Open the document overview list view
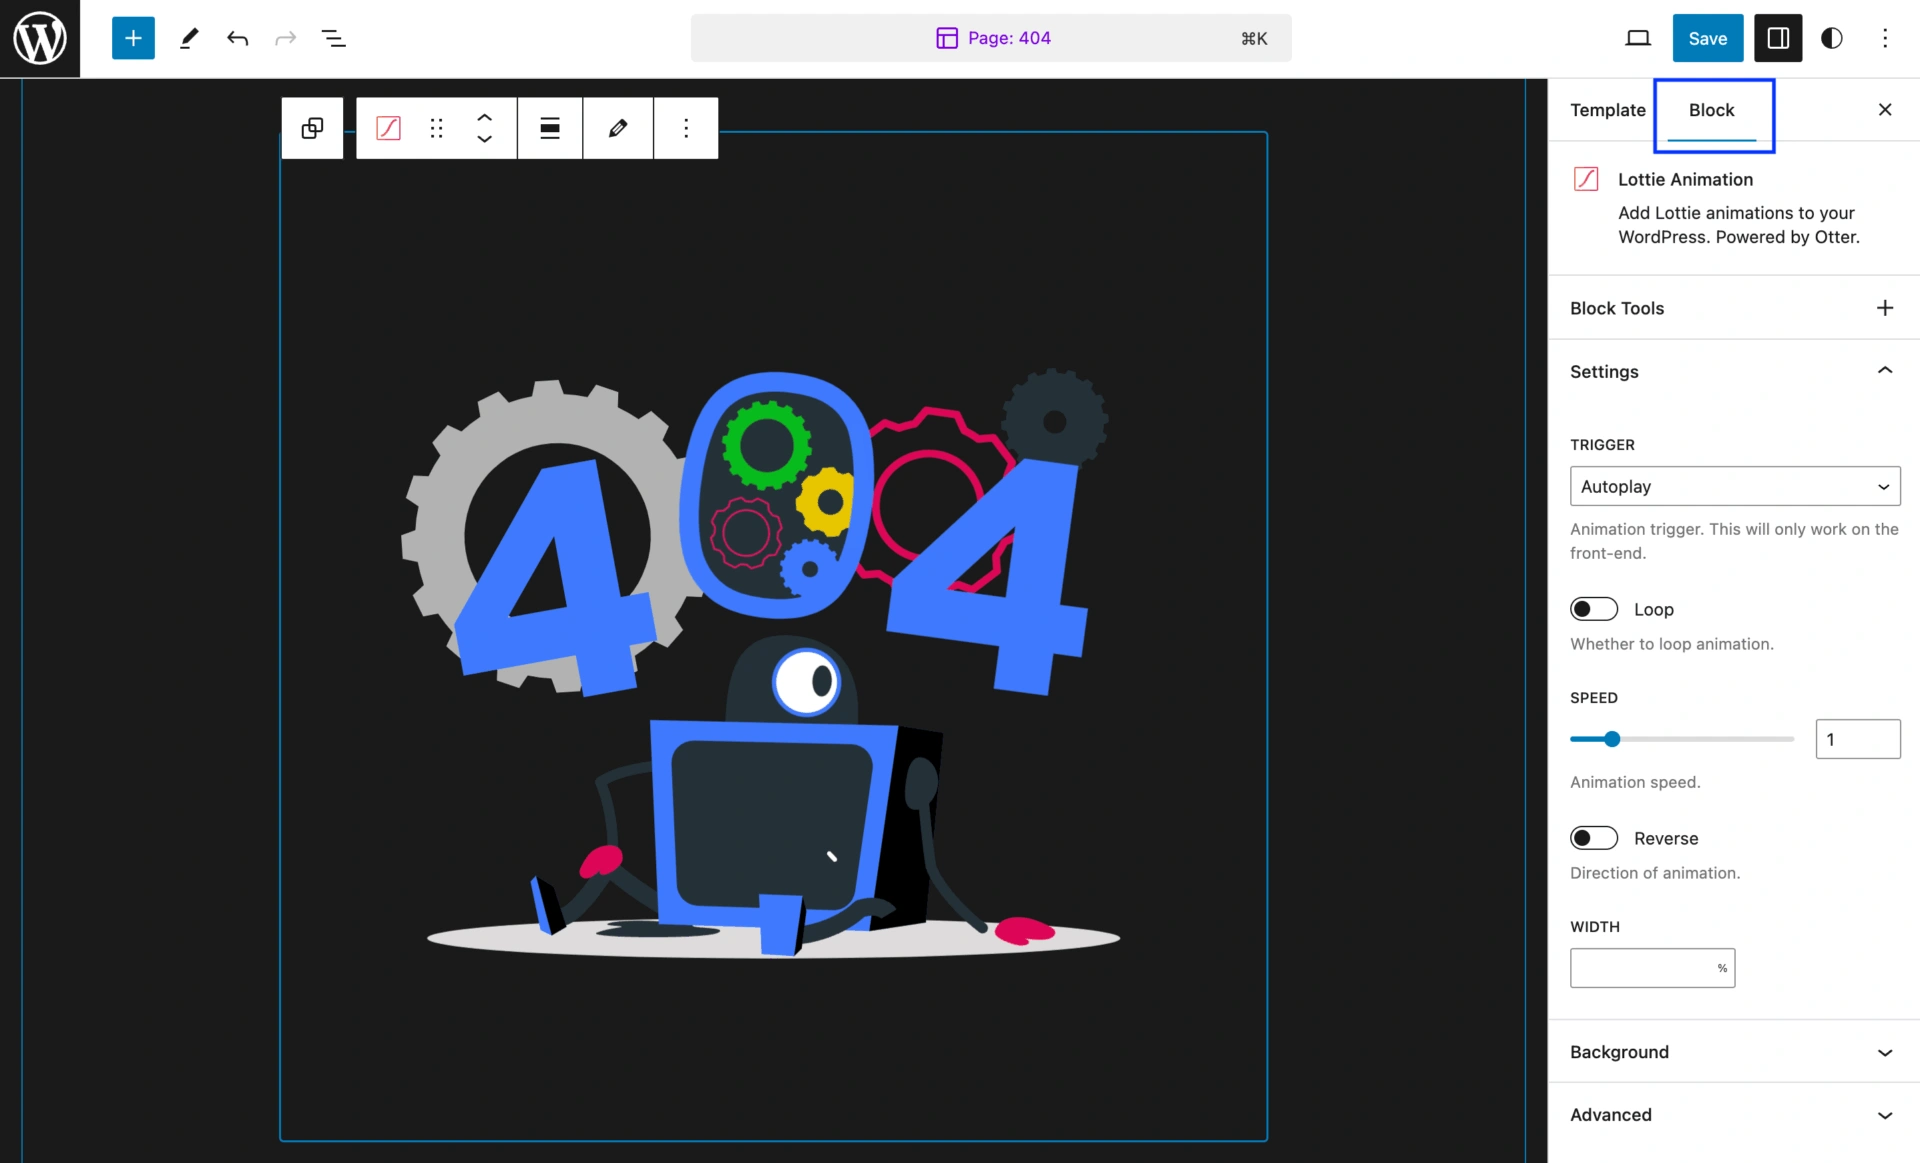Image resolution: width=1920 pixels, height=1163 pixels. tap(333, 38)
